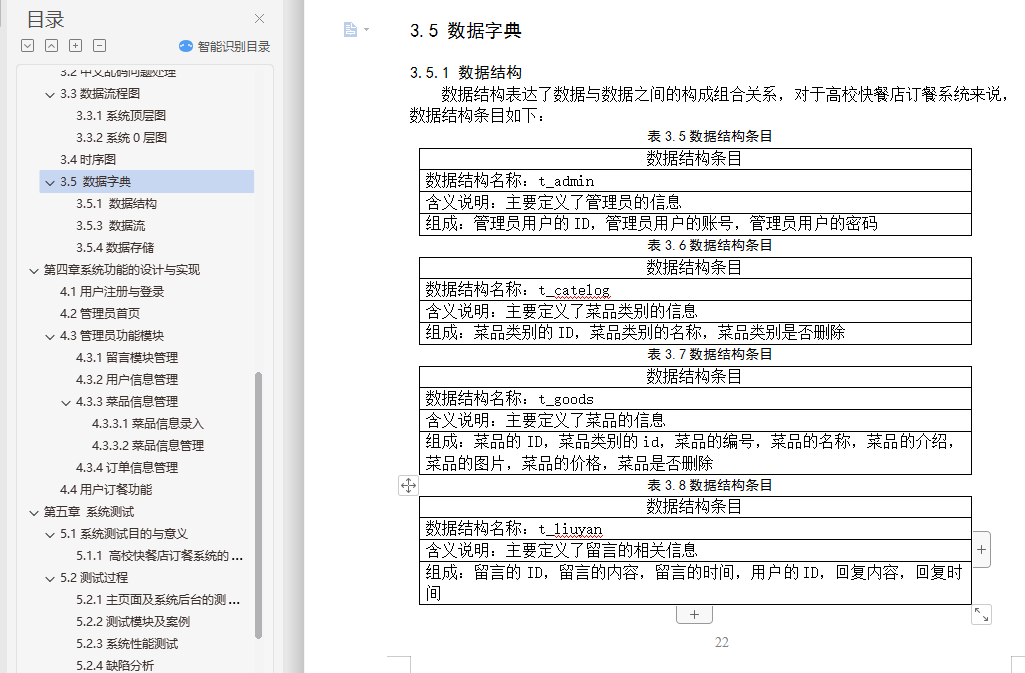Screen dimensions: 1025x673
Task: Collapse the 4.3 管理员功能模块 node
Action: pyautogui.click(x=50, y=336)
